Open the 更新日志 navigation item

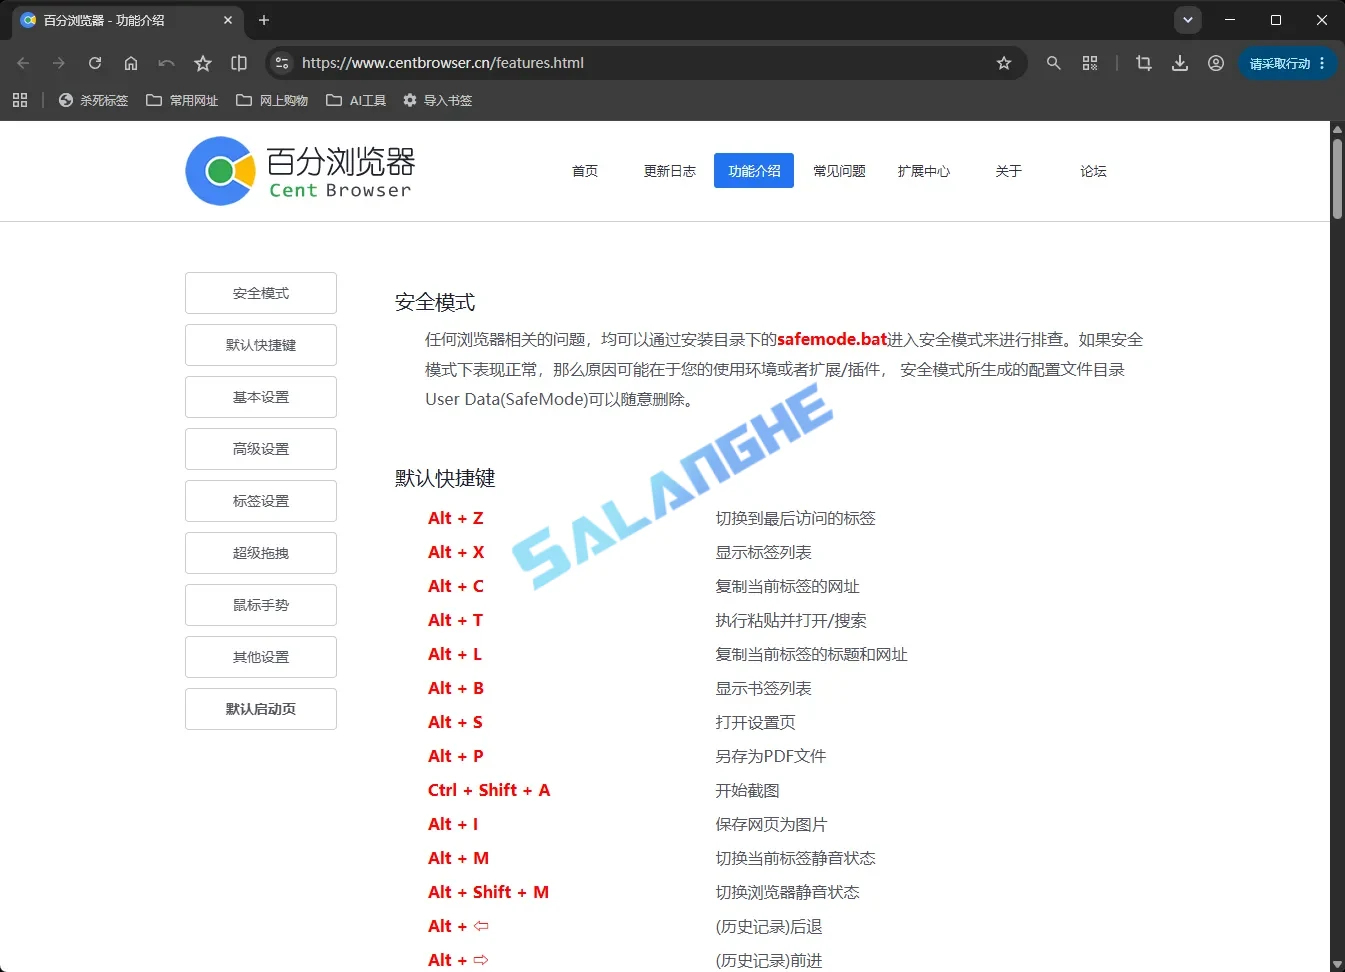click(x=670, y=171)
